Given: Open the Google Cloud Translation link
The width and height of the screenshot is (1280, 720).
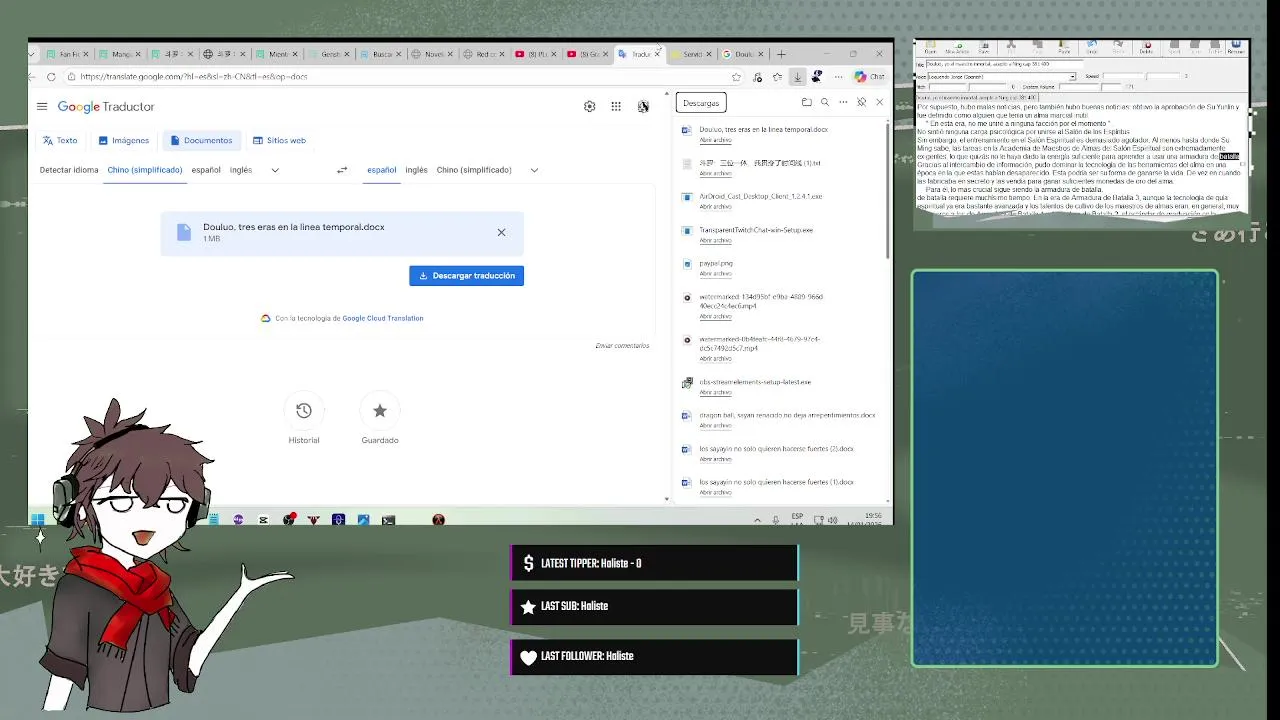Looking at the screenshot, I should point(383,318).
